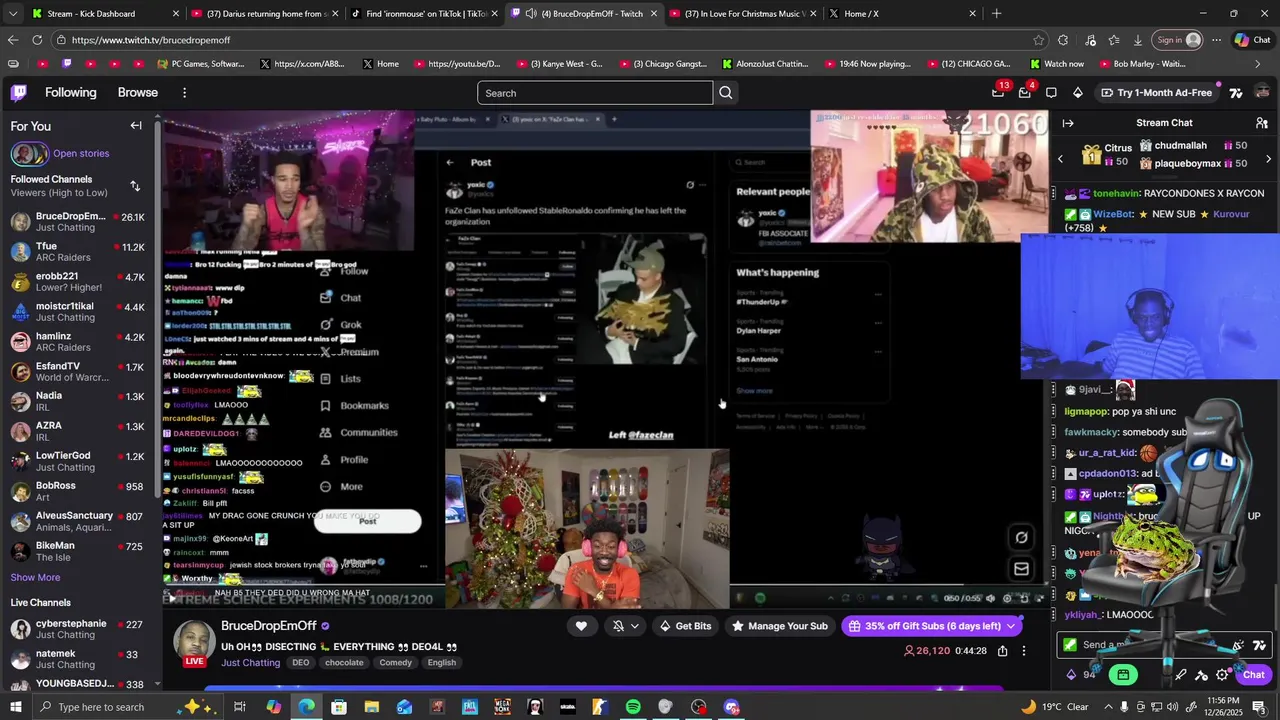
Task: Switch to Home / X browser tab
Action: coord(903,14)
